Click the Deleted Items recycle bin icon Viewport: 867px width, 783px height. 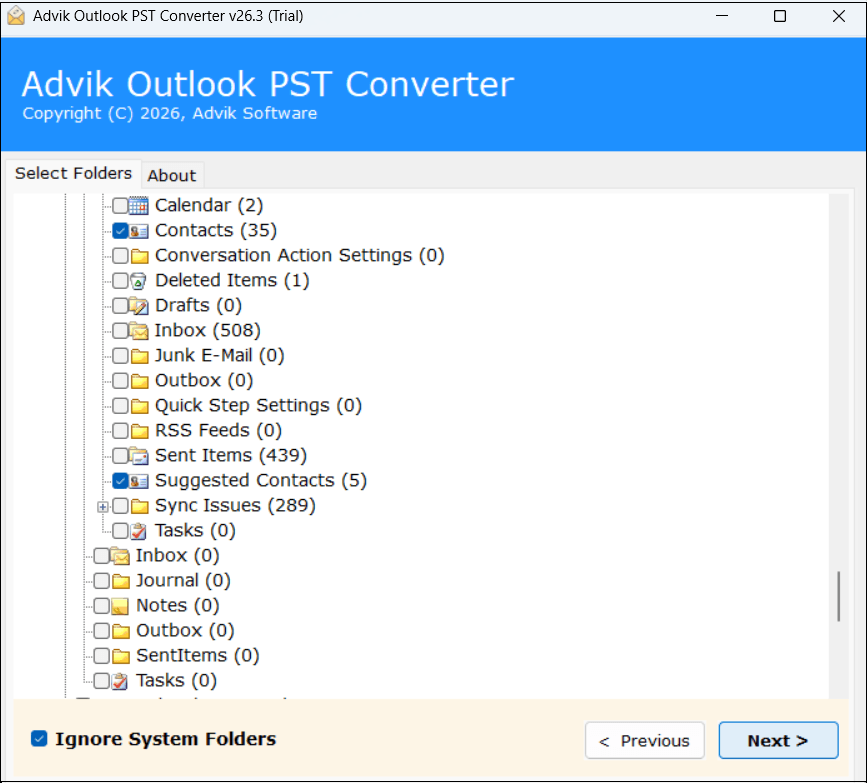click(139, 281)
